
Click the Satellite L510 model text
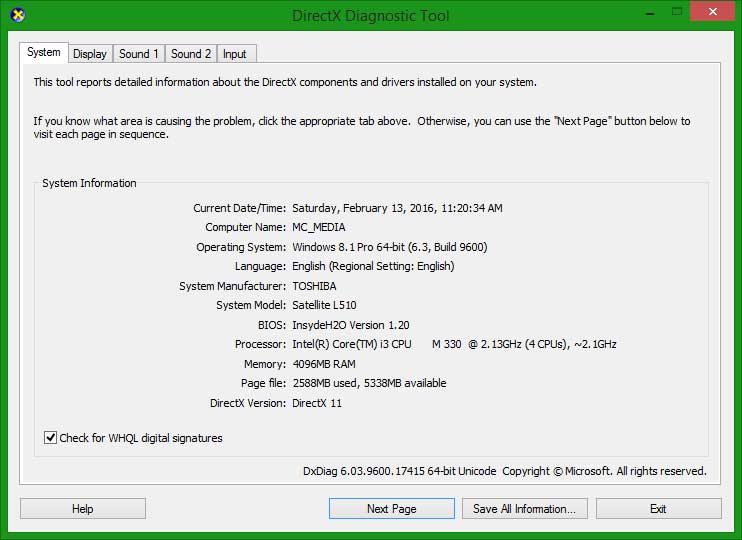[x=324, y=305]
